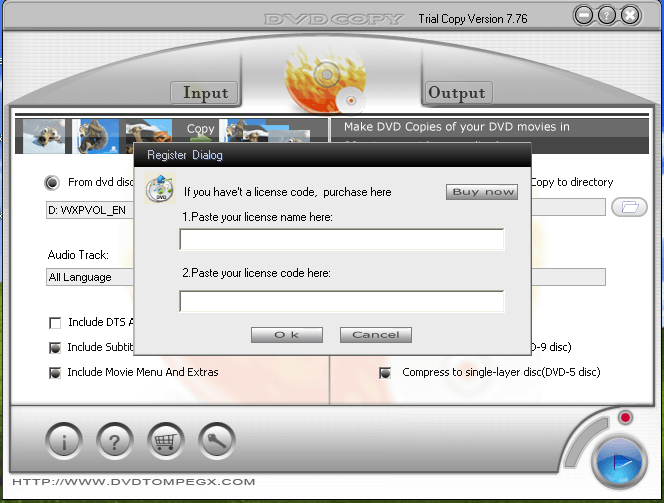This screenshot has height=503, width=664.
Task: Focus the license code input field
Action: point(342,301)
